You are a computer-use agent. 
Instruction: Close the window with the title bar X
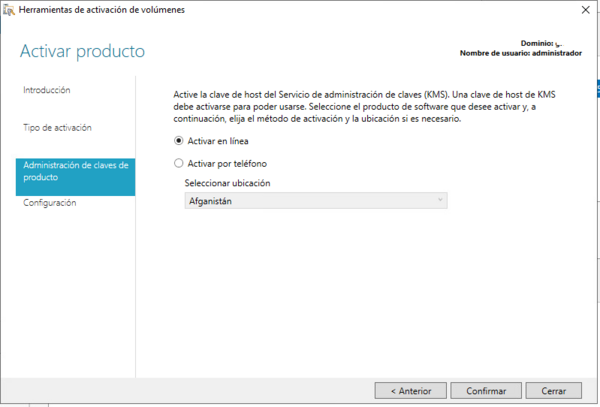click(x=582, y=9)
